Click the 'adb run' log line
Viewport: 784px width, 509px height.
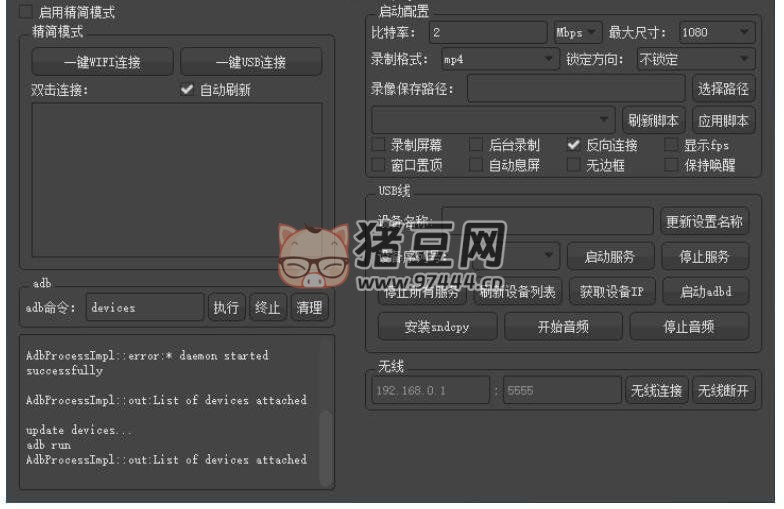pos(48,444)
